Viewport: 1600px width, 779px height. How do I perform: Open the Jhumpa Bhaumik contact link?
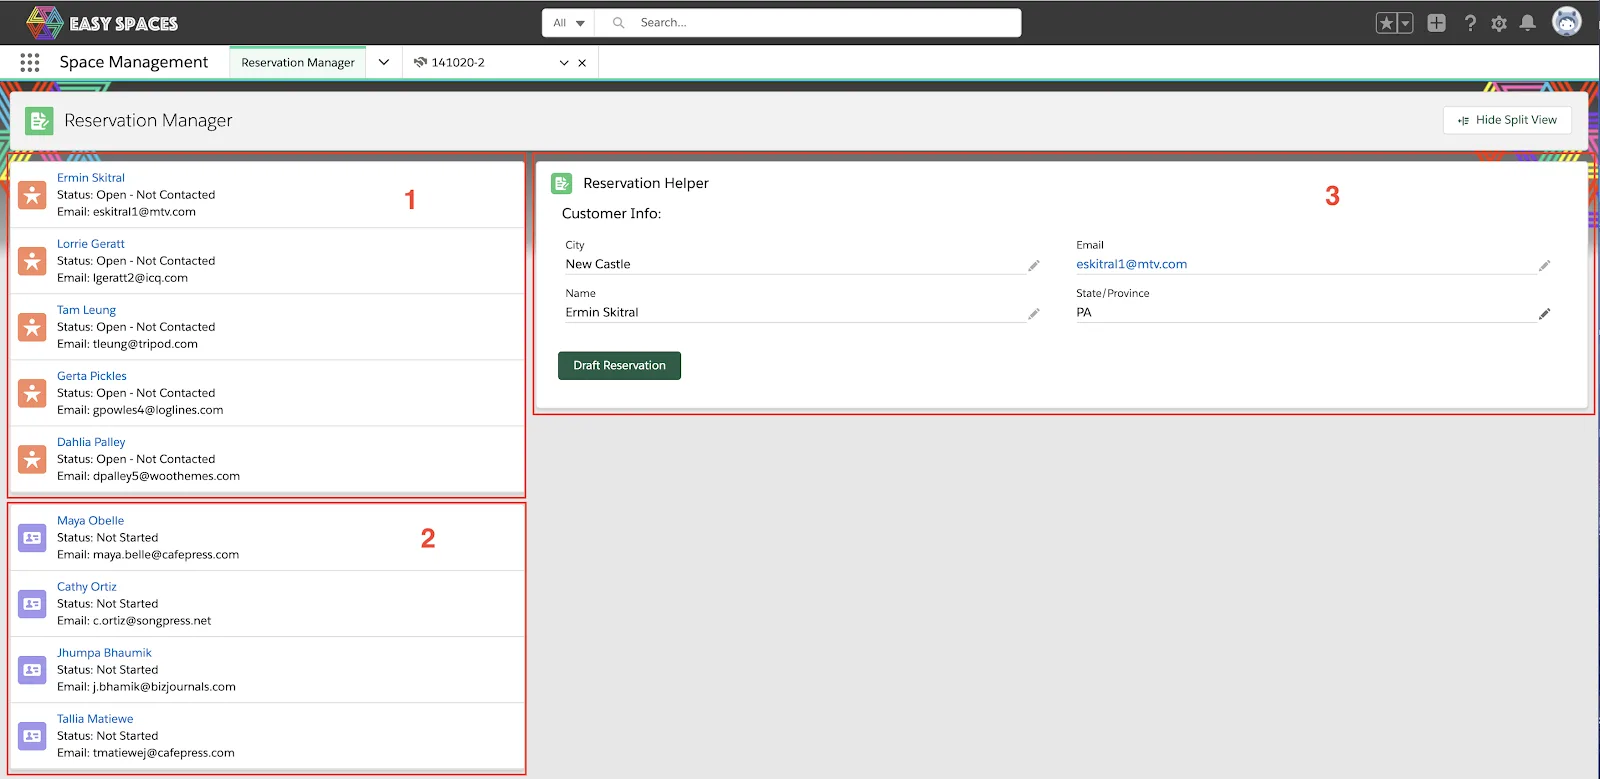(x=104, y=653)
